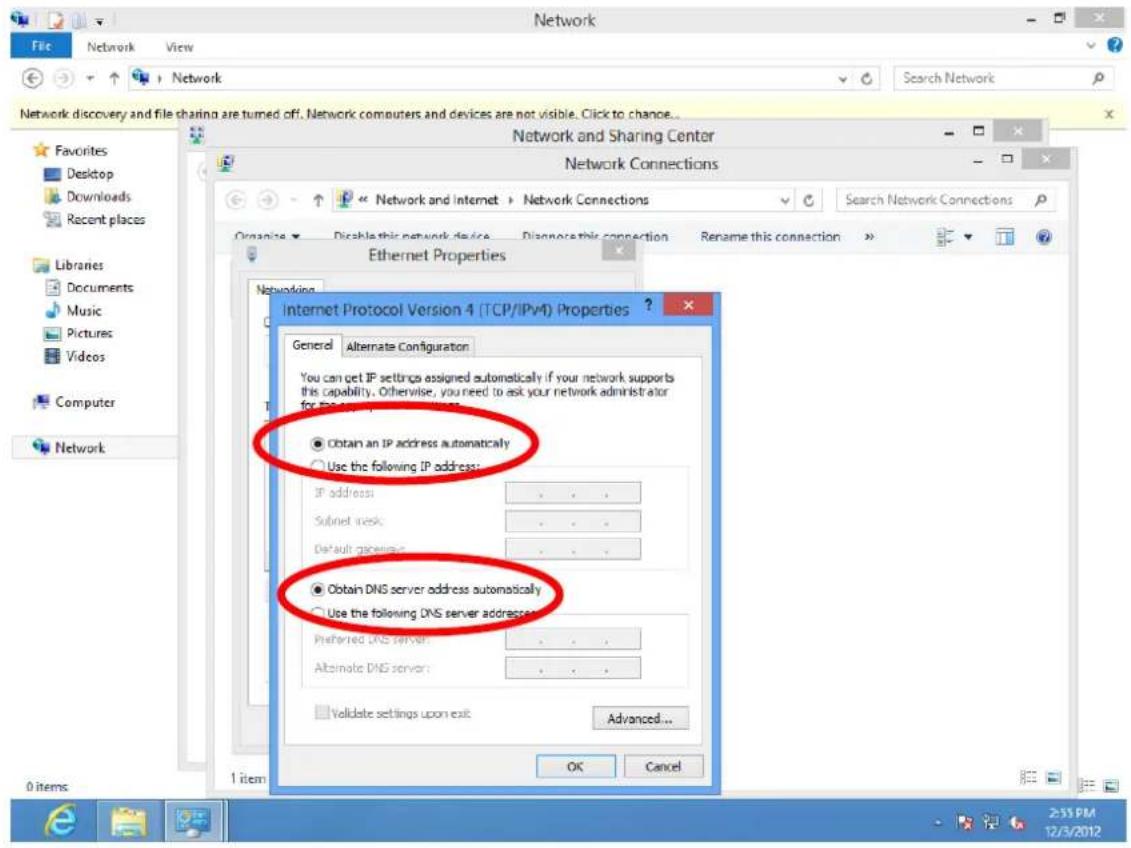Refresh the Network Connections window
The width and height of the screenshot is (1131, 848).
pyautogui.click(x=809, y=200)
